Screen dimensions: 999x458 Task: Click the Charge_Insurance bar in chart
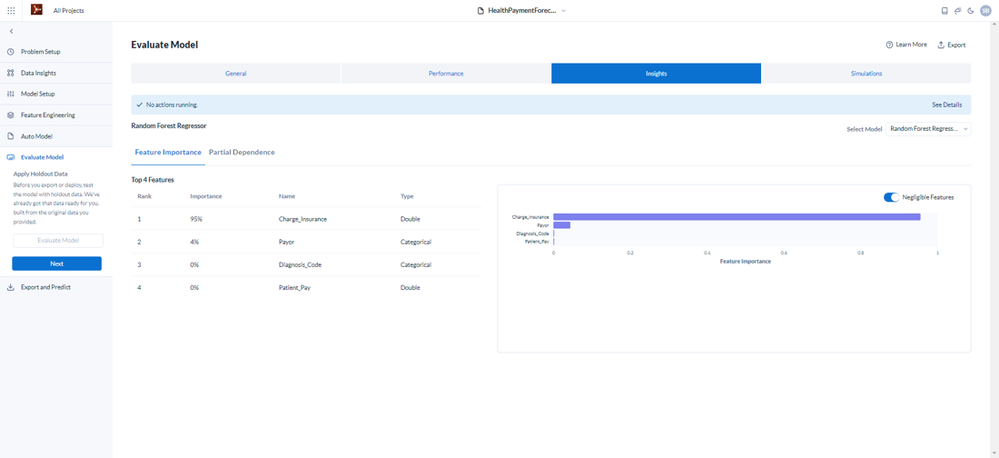pyautogui.click(x=737, y=217)
